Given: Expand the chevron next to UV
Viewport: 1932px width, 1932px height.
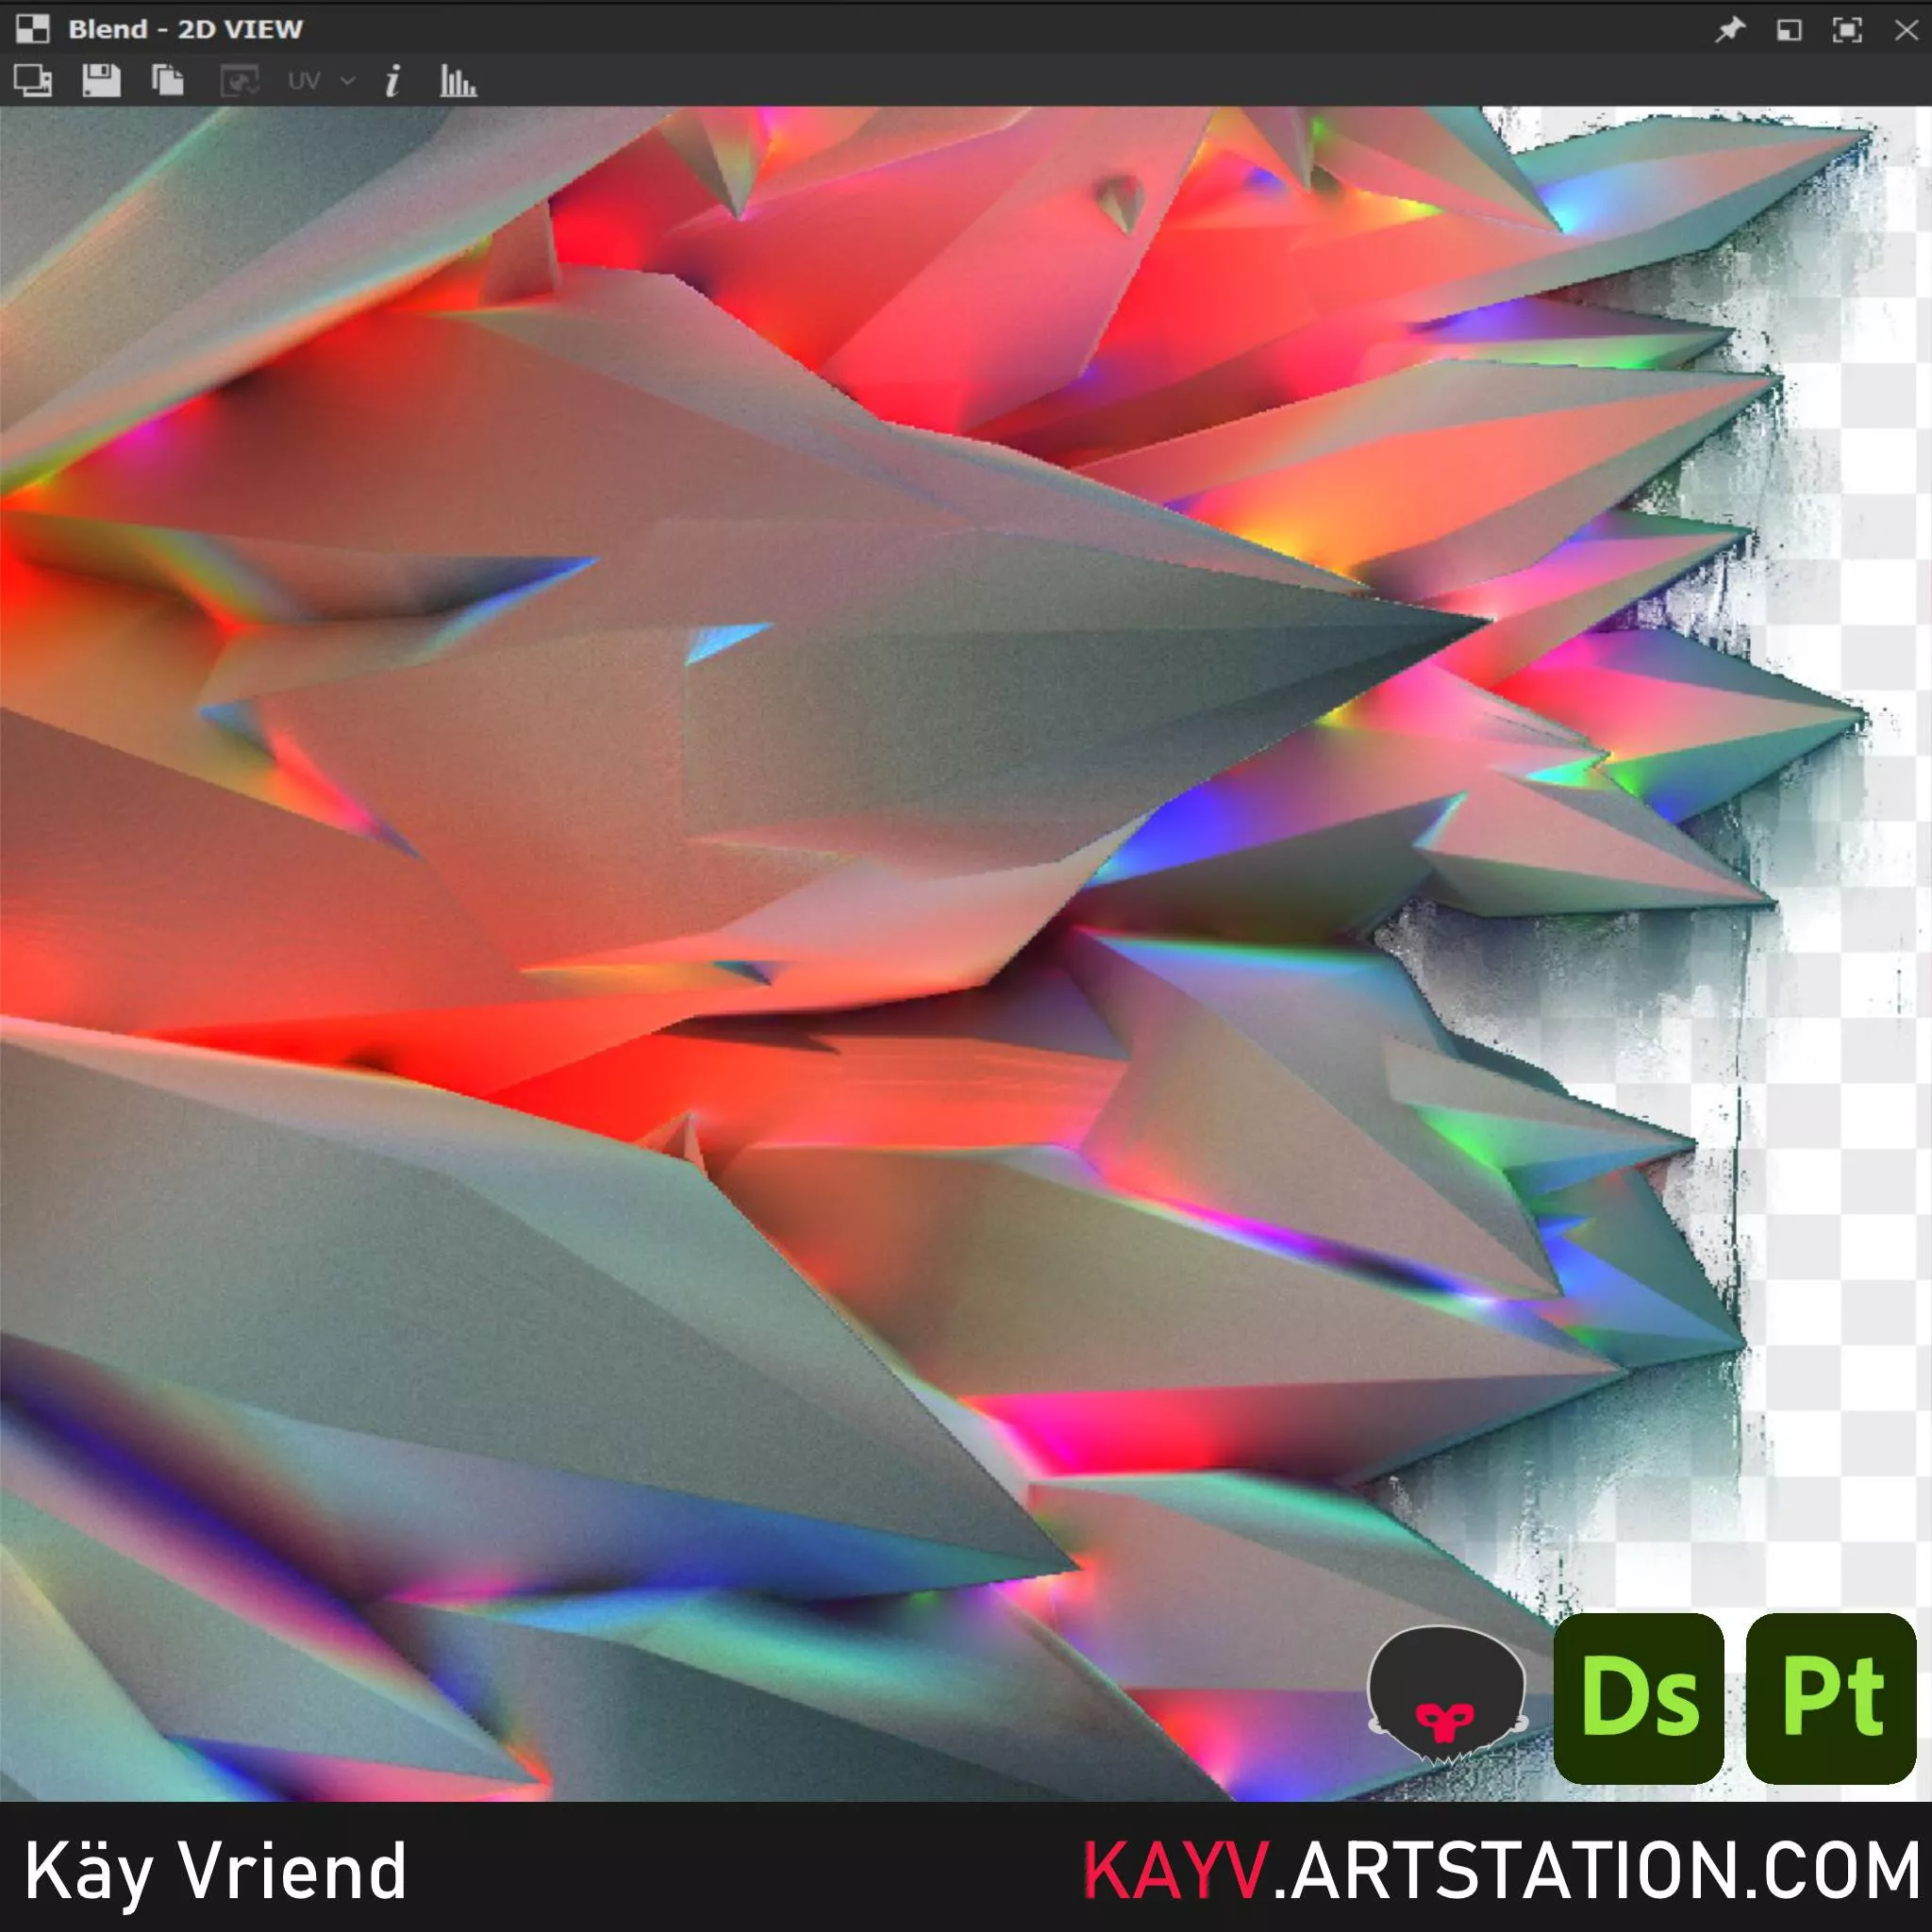Looking at the screenshot, I should tap(348, 81).
